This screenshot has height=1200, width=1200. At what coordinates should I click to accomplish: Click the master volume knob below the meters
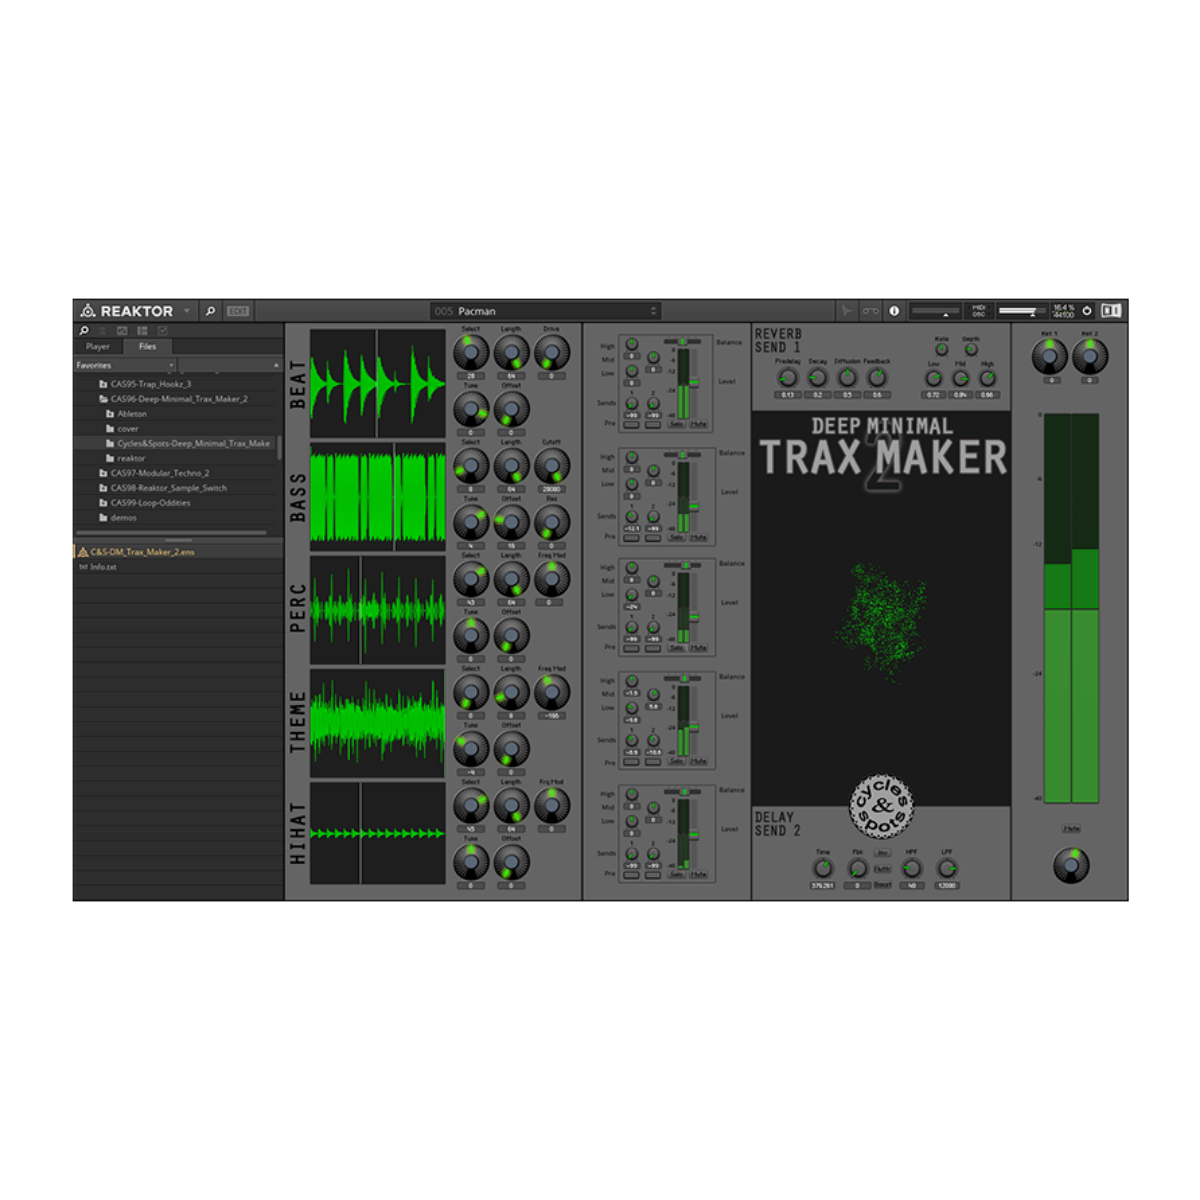coord(1071,866)
